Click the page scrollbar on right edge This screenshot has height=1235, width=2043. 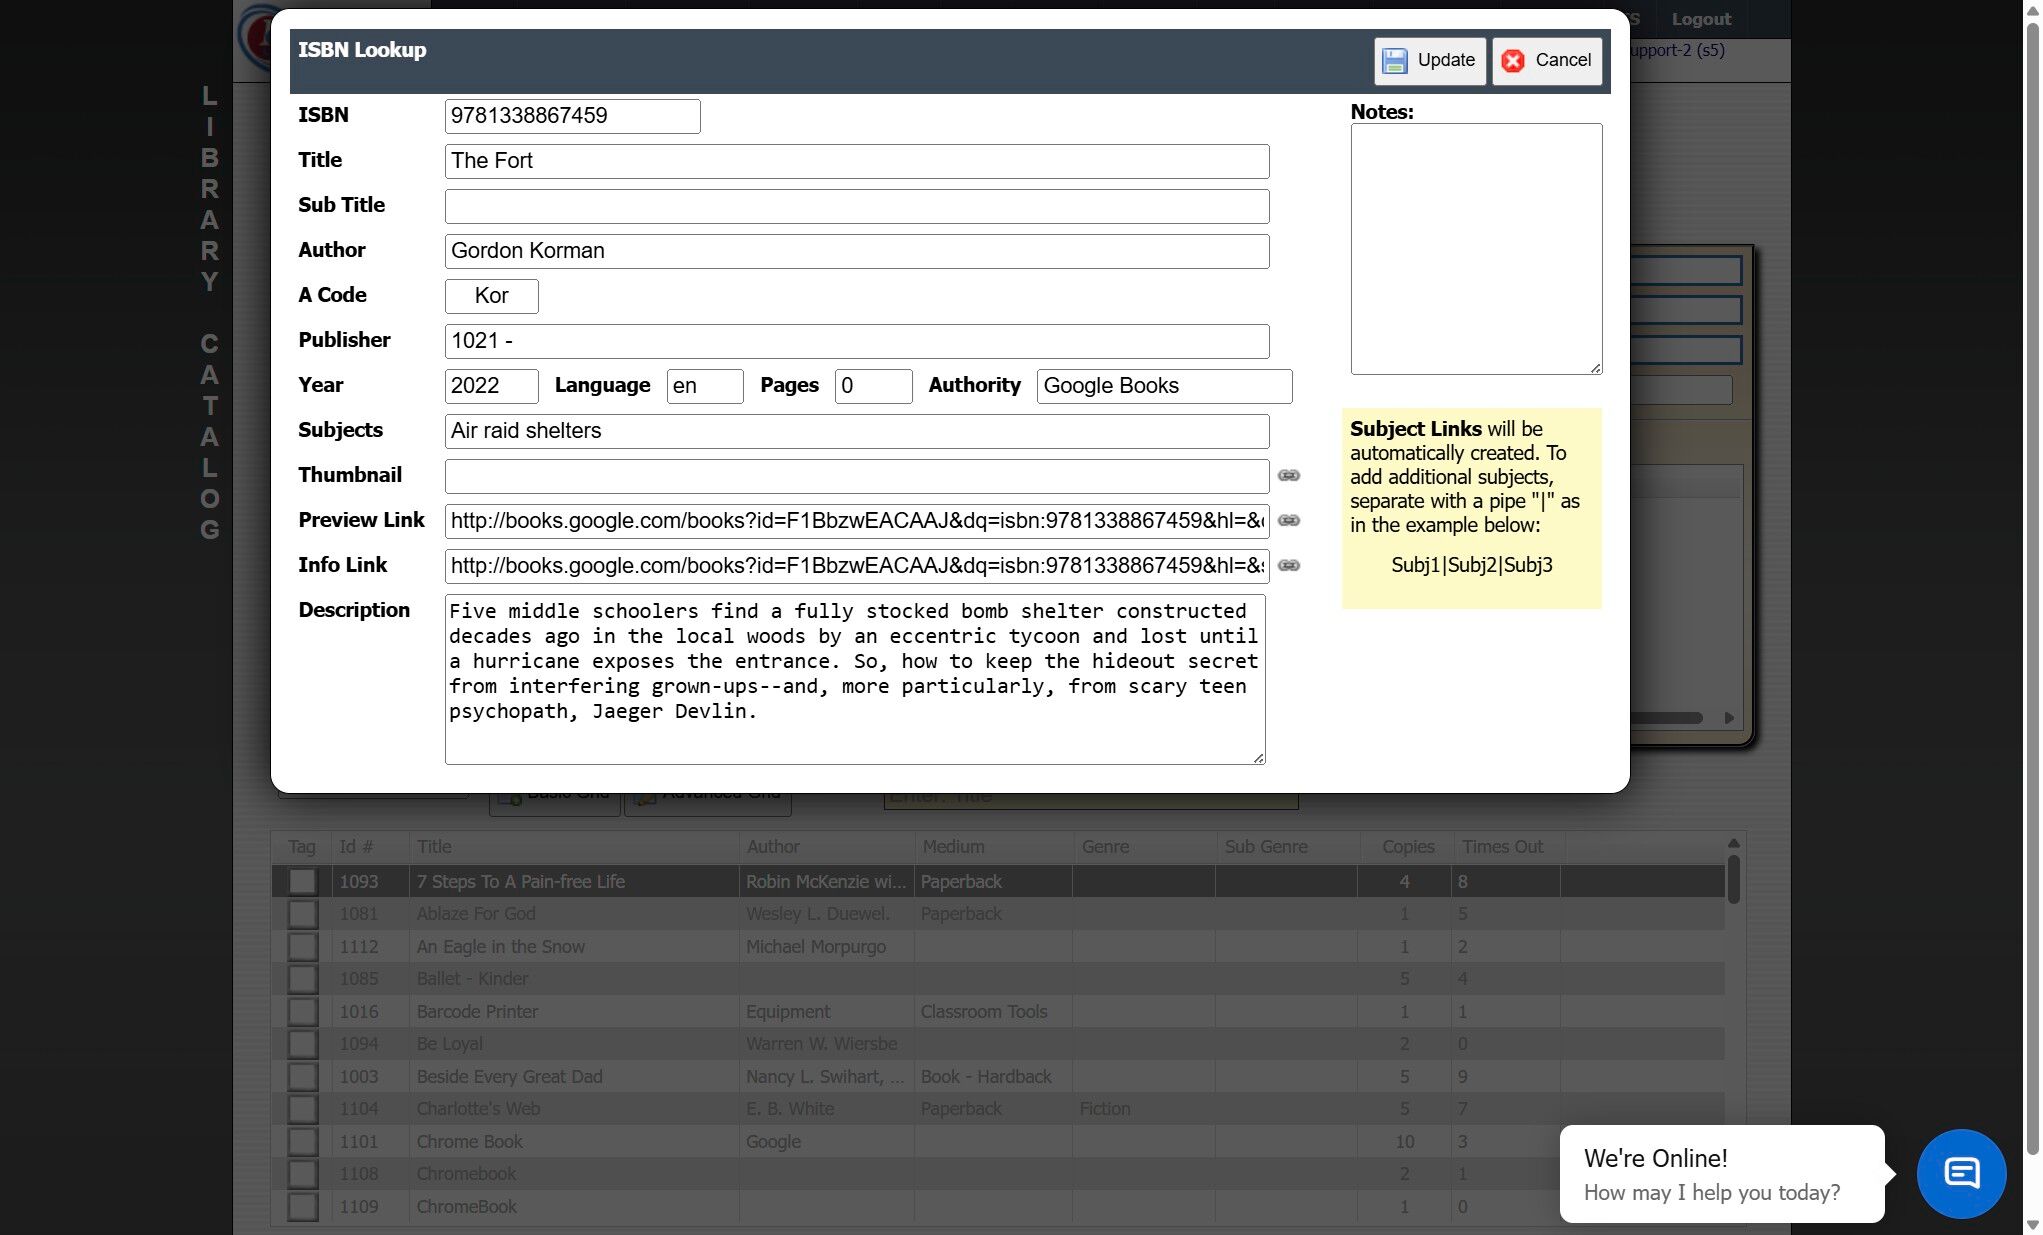(2032, 600)
